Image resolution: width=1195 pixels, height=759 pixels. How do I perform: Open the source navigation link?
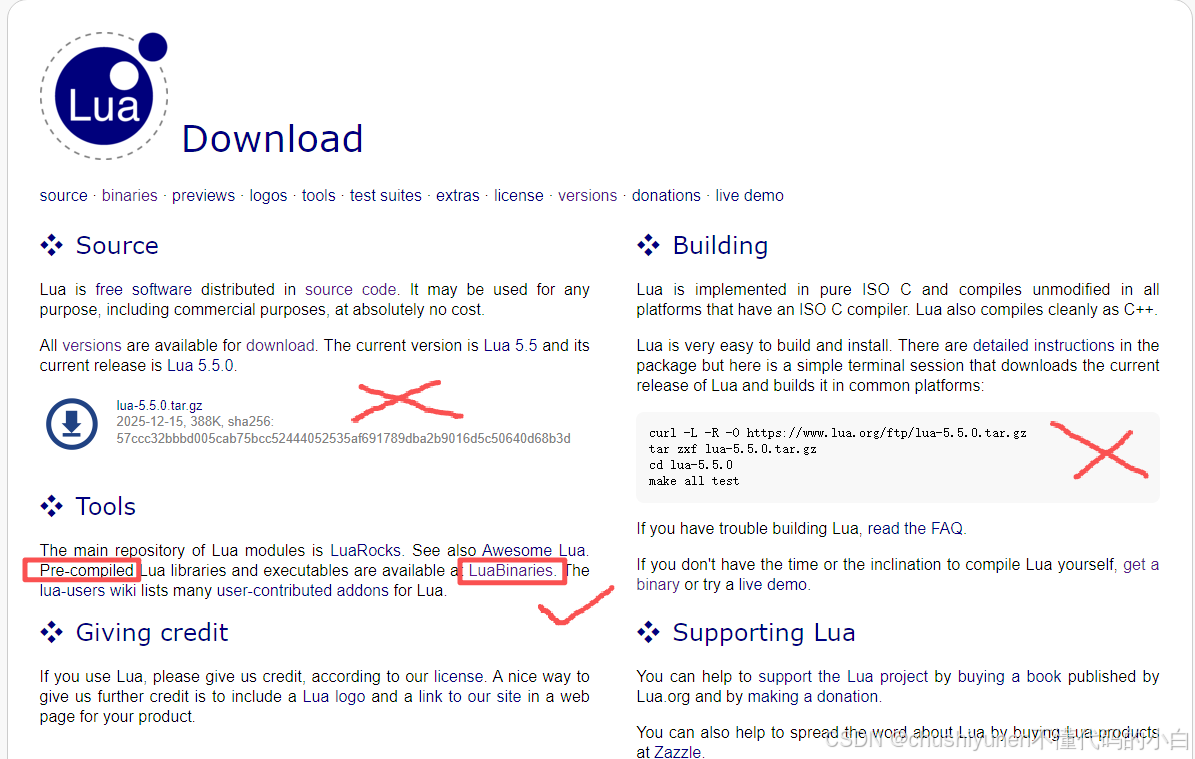tap(63, 196)
